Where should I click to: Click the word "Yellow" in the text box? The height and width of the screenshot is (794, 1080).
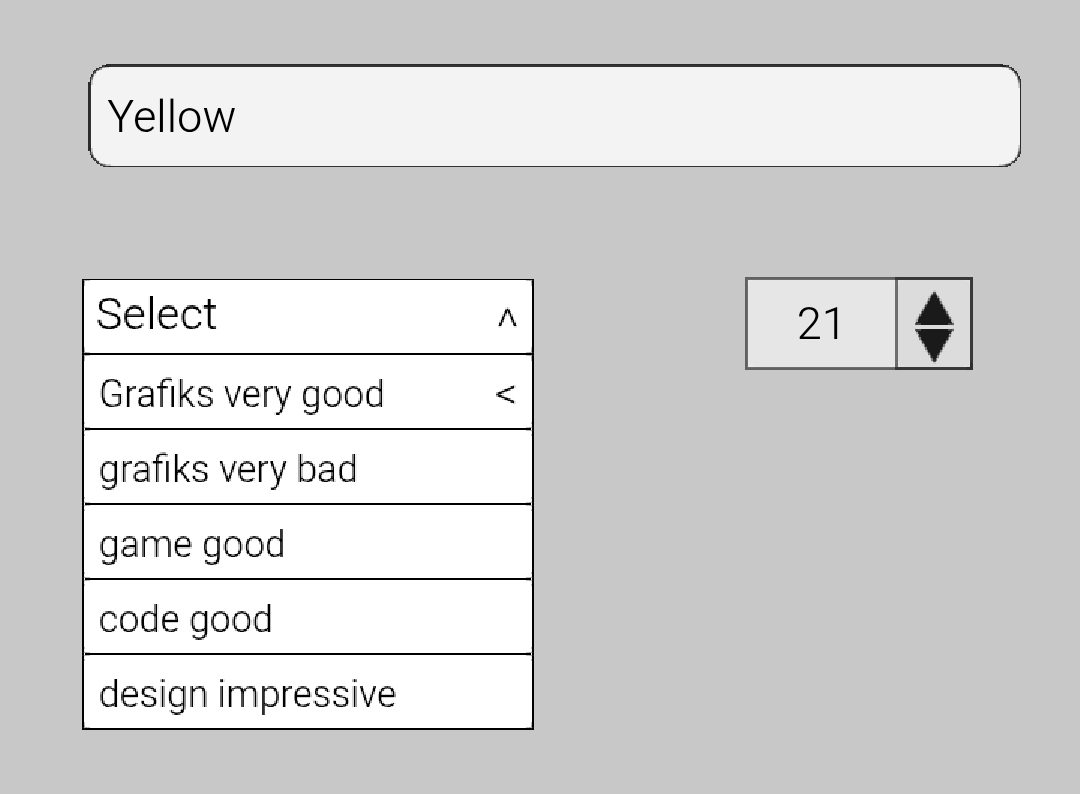(171, 117)
